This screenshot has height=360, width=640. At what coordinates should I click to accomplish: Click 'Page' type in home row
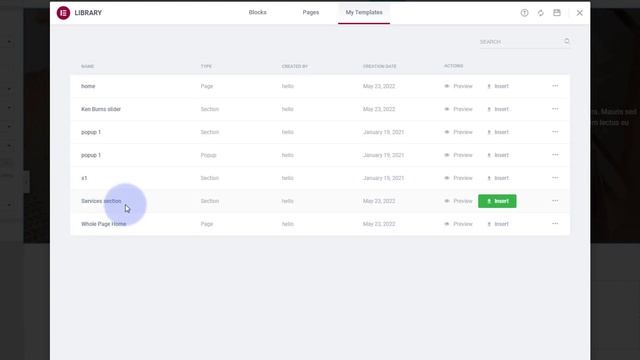pyautogui.click(x=207, y=86)
